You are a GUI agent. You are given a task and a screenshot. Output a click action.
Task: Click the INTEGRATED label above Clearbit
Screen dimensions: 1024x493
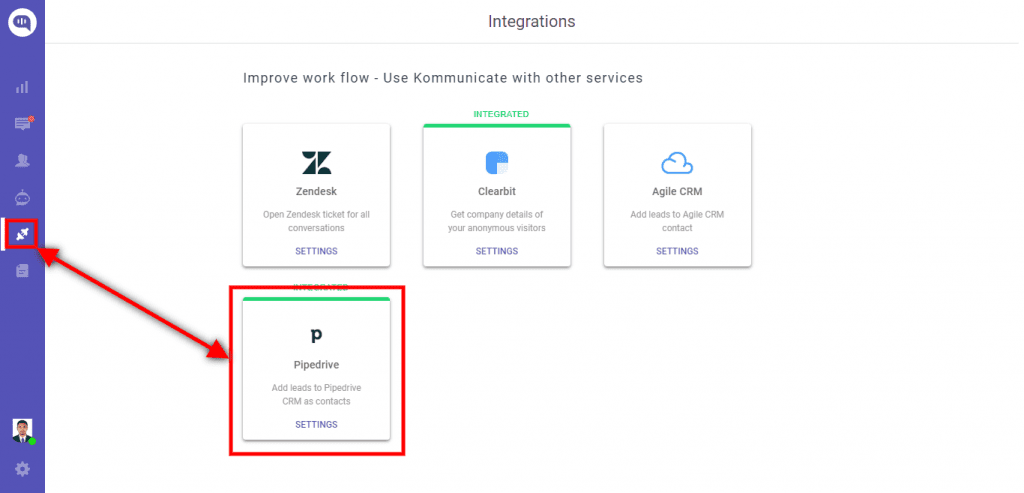tap(501, 114)
